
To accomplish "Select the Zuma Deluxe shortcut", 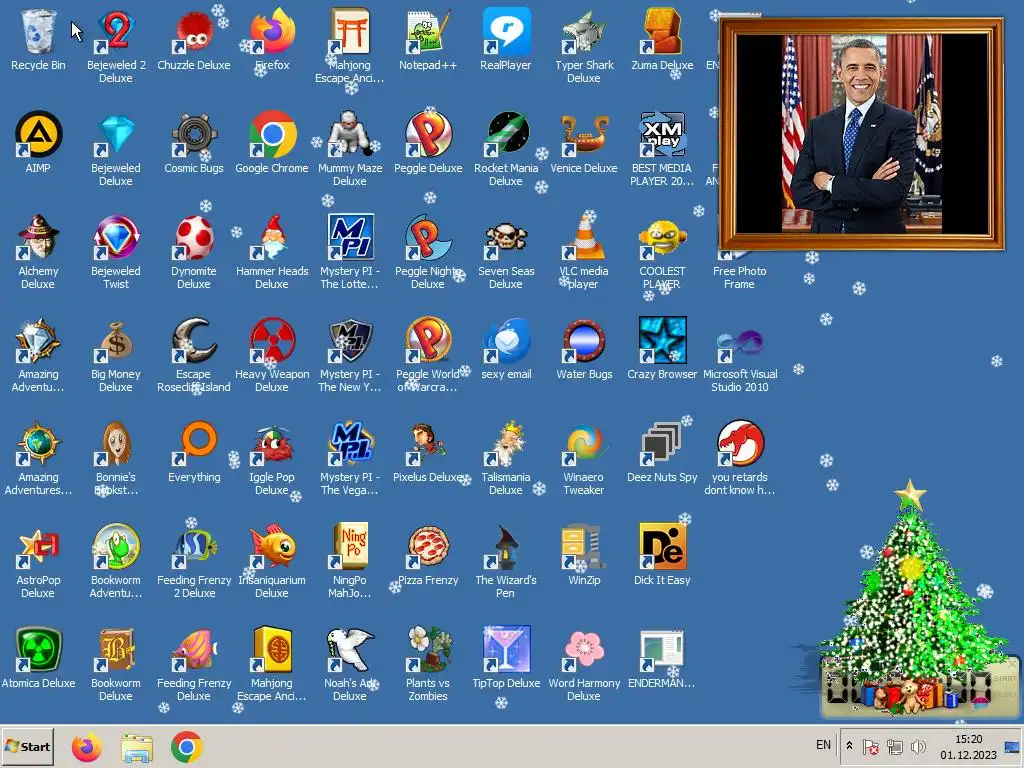I will (x=662, y=31).
